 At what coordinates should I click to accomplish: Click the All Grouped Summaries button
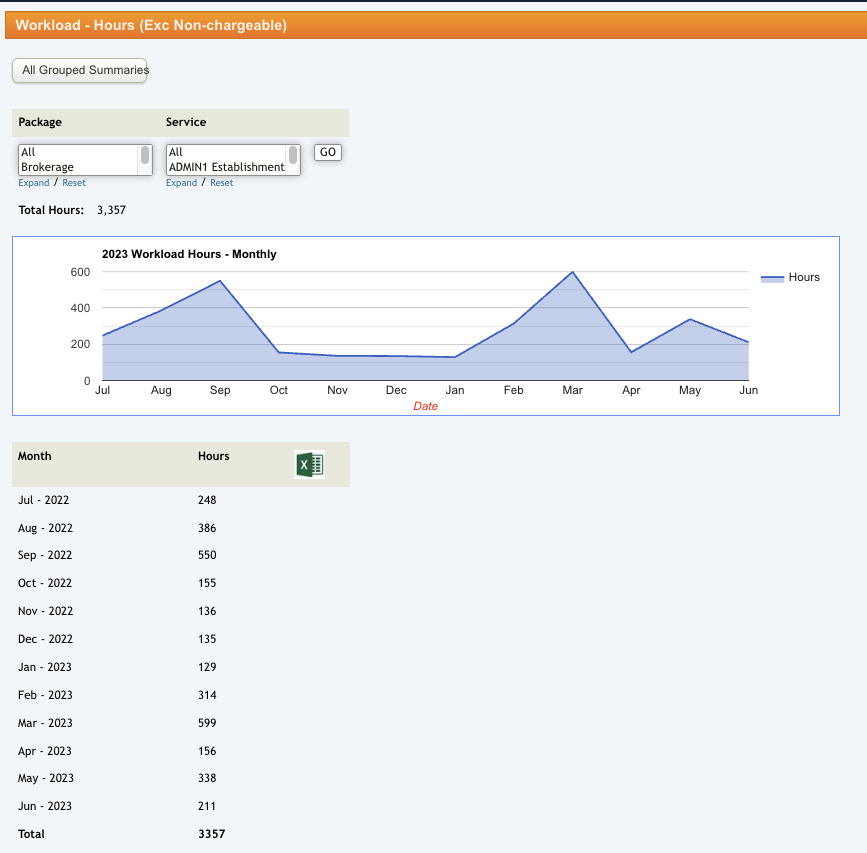[x=80, y=70]
